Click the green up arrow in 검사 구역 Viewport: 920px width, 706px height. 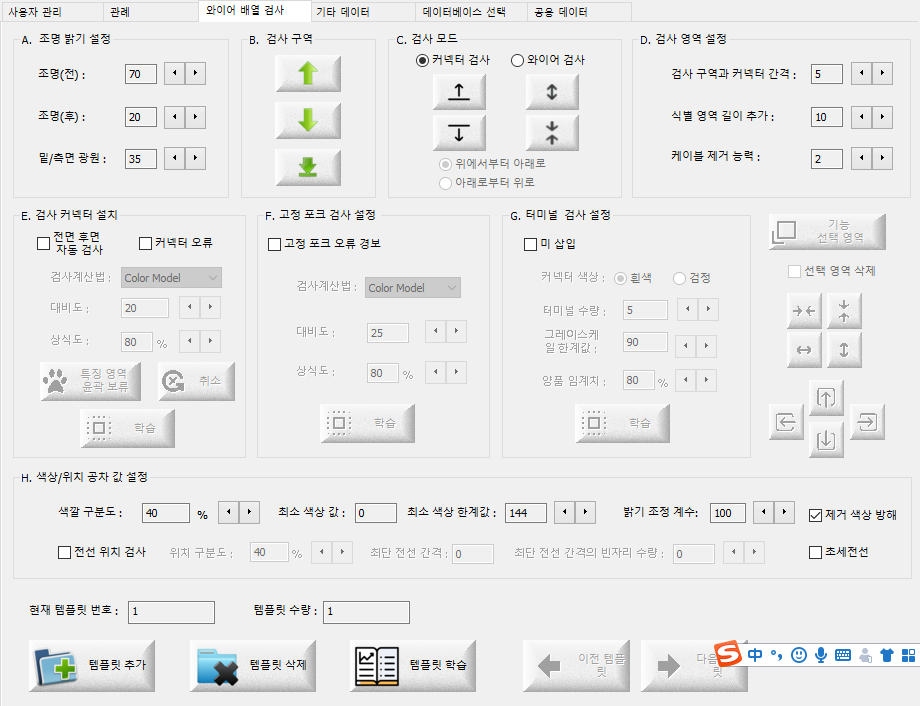(x=308, y=74)
